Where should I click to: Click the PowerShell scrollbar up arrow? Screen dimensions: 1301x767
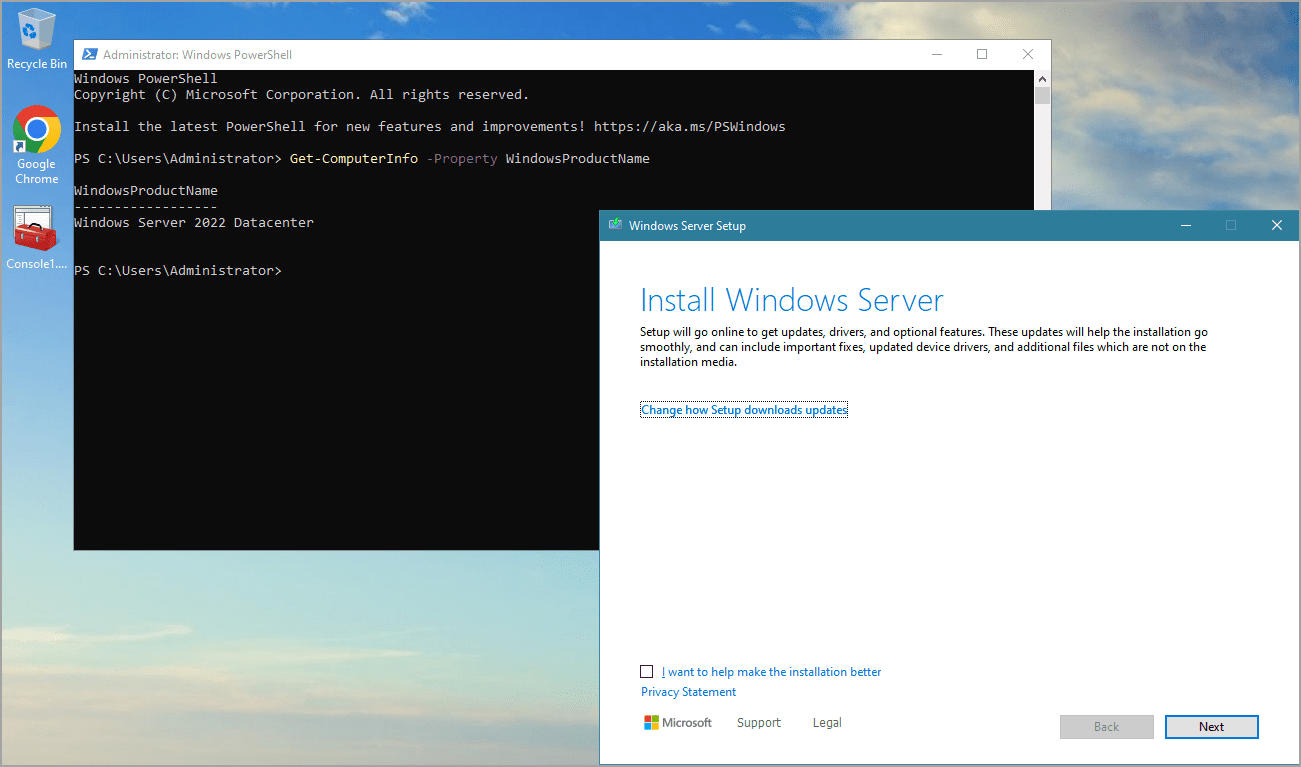[1043, 78]
